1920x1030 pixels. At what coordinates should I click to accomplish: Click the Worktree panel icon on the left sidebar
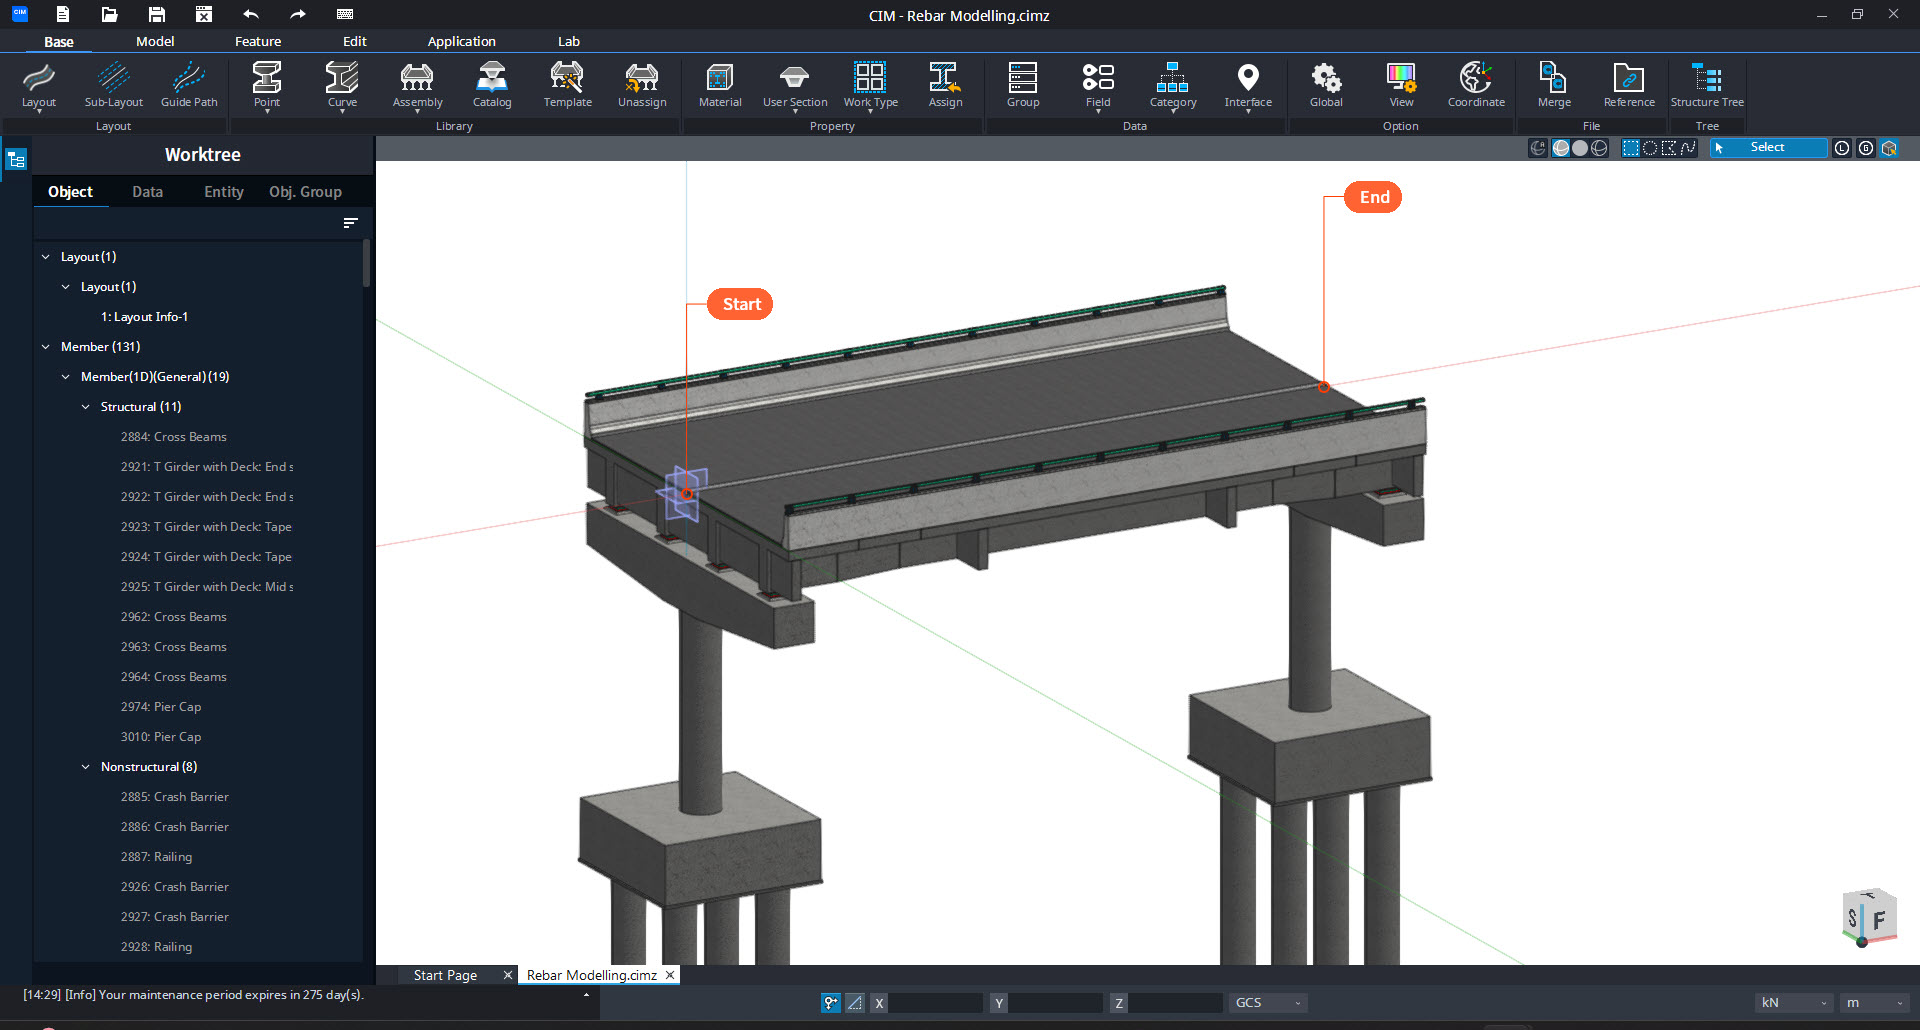pyautogui.click(x=16, y=159)
